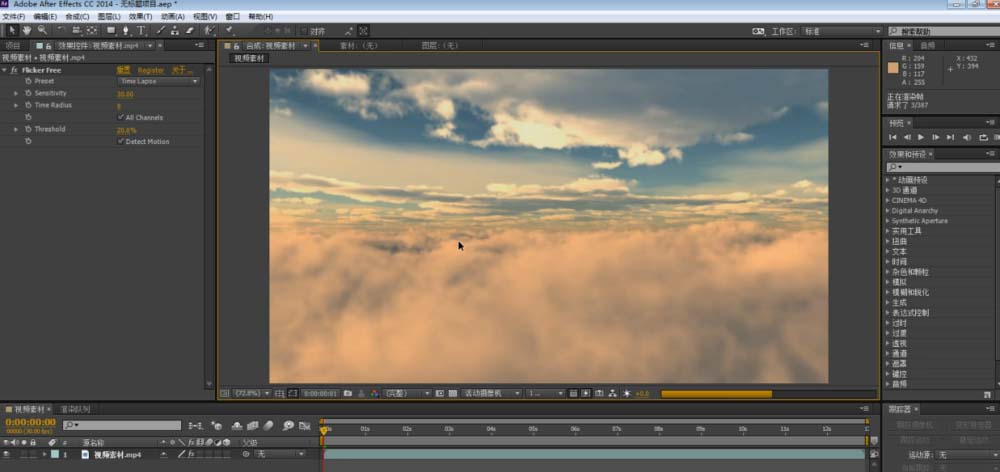Select the Type text tool
Screen dimensions: 1000x472
[142, 30]
